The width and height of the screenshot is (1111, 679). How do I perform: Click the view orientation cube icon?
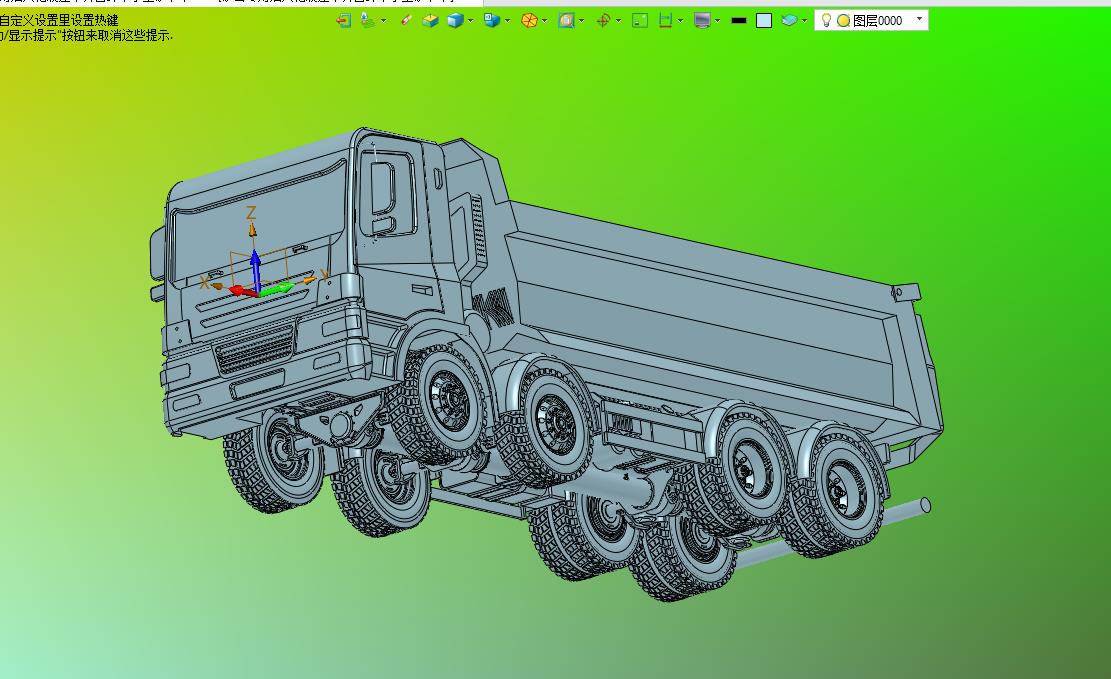pyautogui.click(x=492, y=21)
